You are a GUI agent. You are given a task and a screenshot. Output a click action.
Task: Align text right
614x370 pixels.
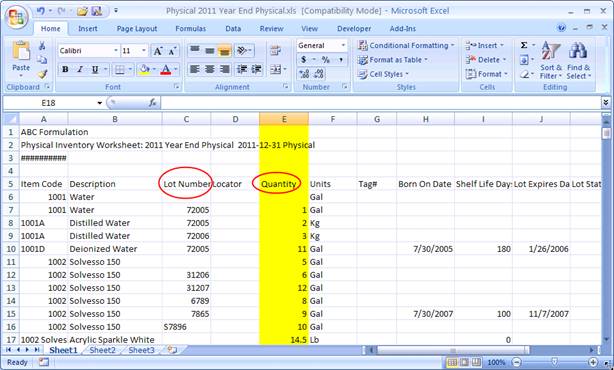(224, 69)
